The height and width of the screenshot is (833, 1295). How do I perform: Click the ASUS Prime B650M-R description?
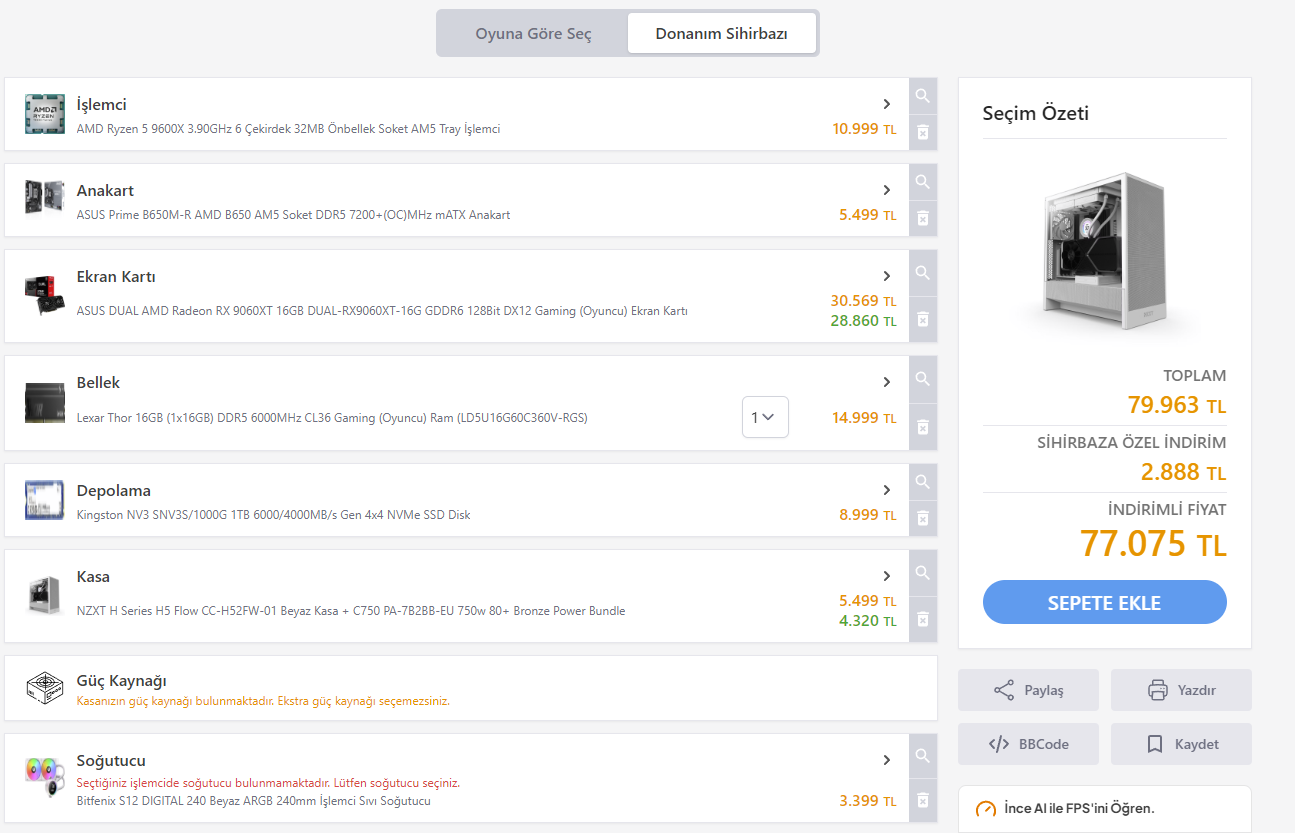point(293,215)
